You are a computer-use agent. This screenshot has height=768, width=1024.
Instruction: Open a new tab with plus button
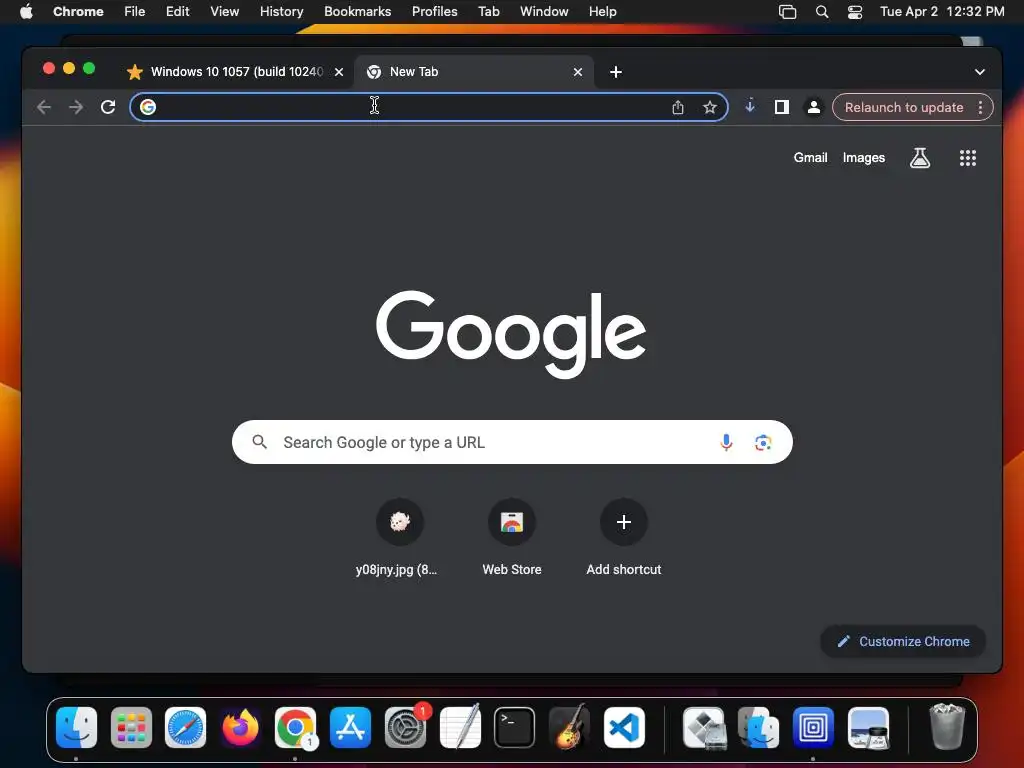(616, 72)
